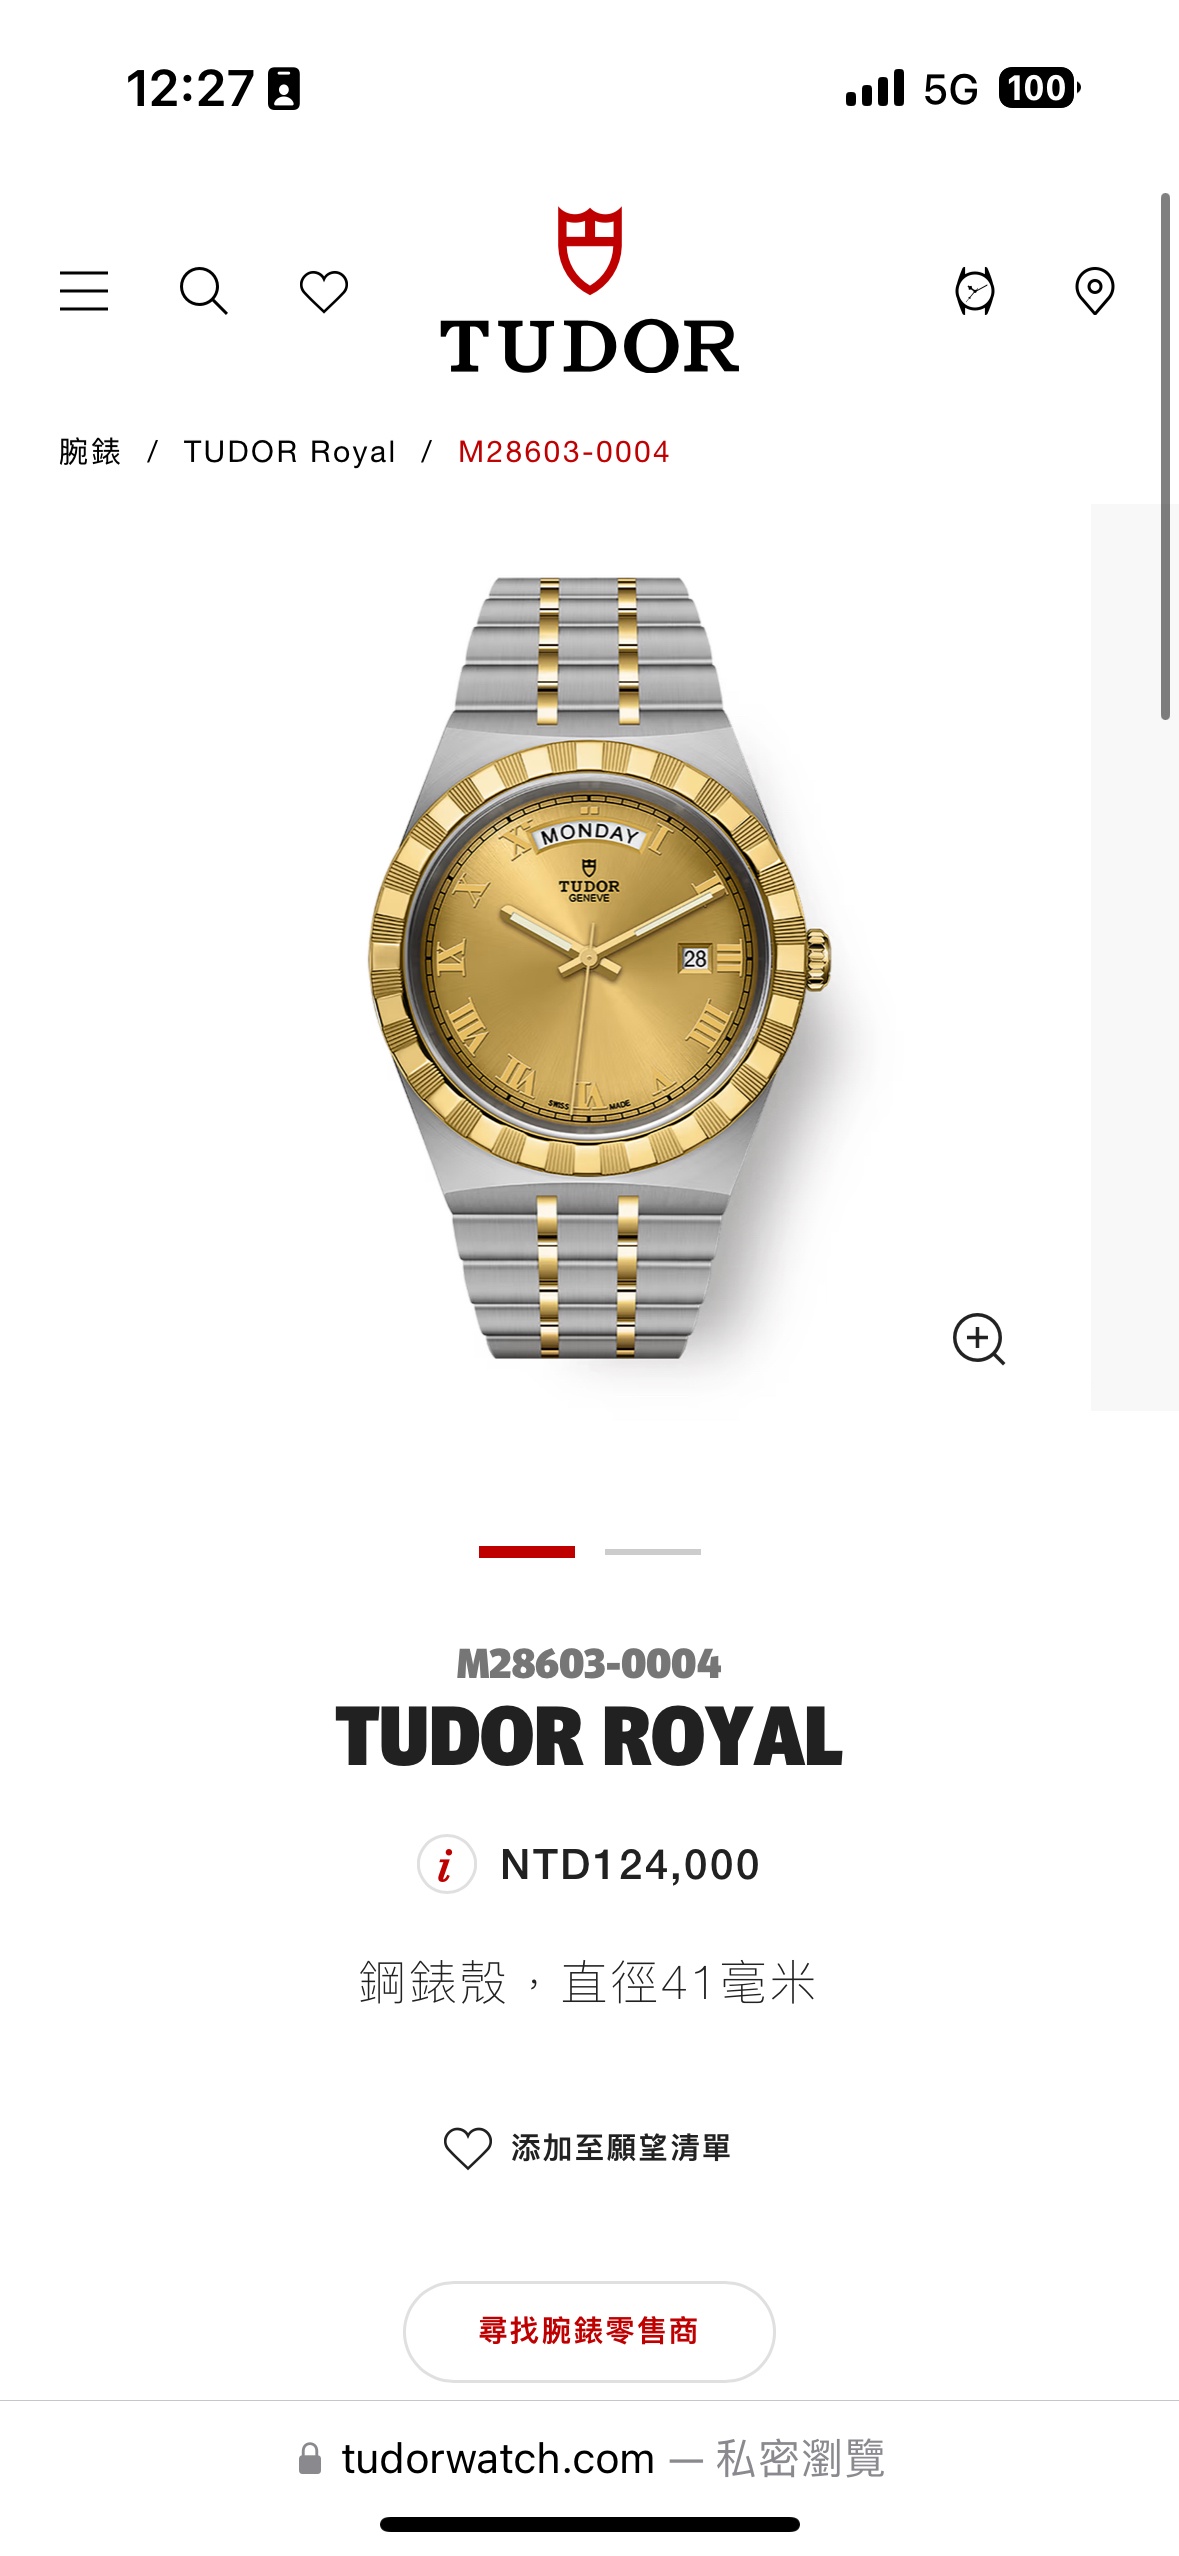Open the store locator pin icon

coord(1095,291)
